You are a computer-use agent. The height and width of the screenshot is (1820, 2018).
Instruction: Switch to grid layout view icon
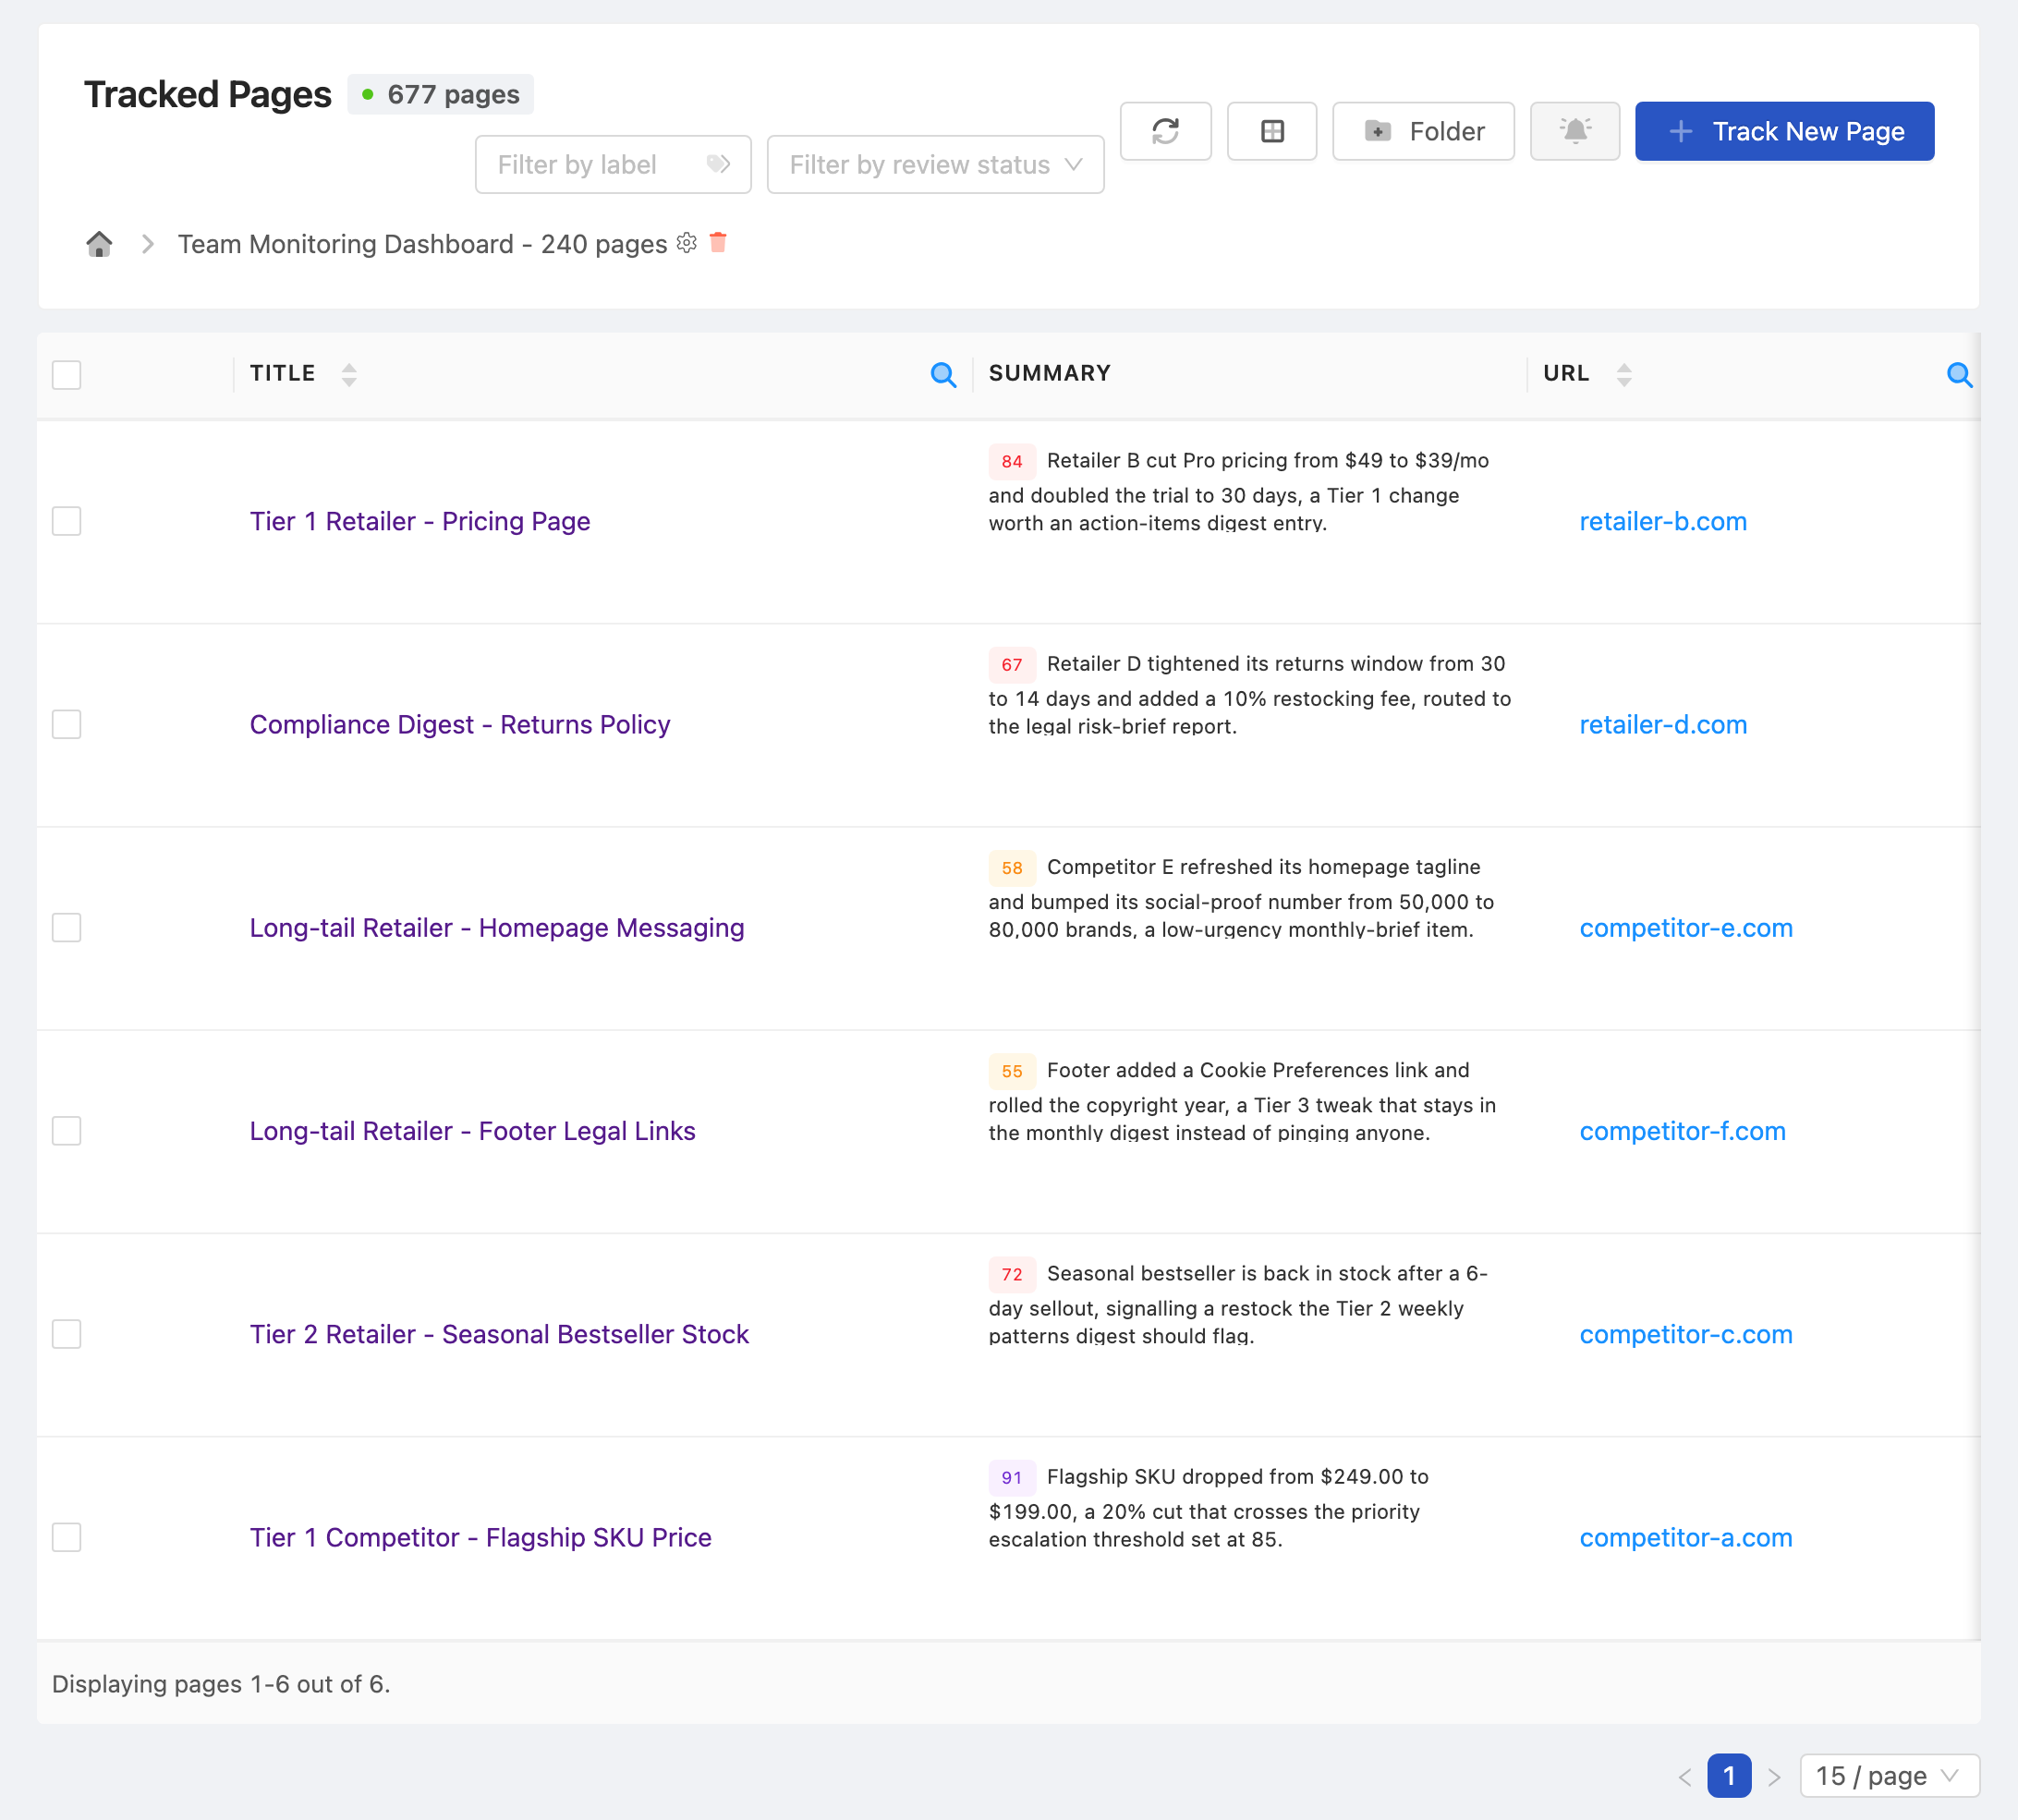pos(1271,131)
